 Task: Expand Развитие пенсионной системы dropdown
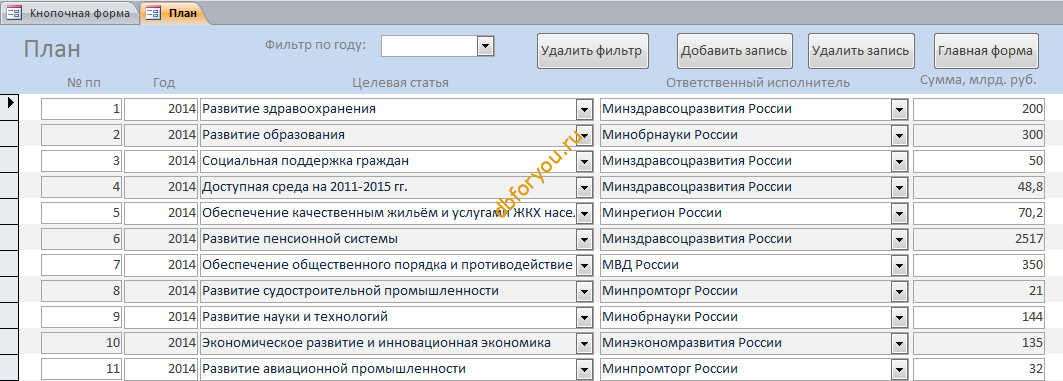pyautogui.click(x=584, y=239)
